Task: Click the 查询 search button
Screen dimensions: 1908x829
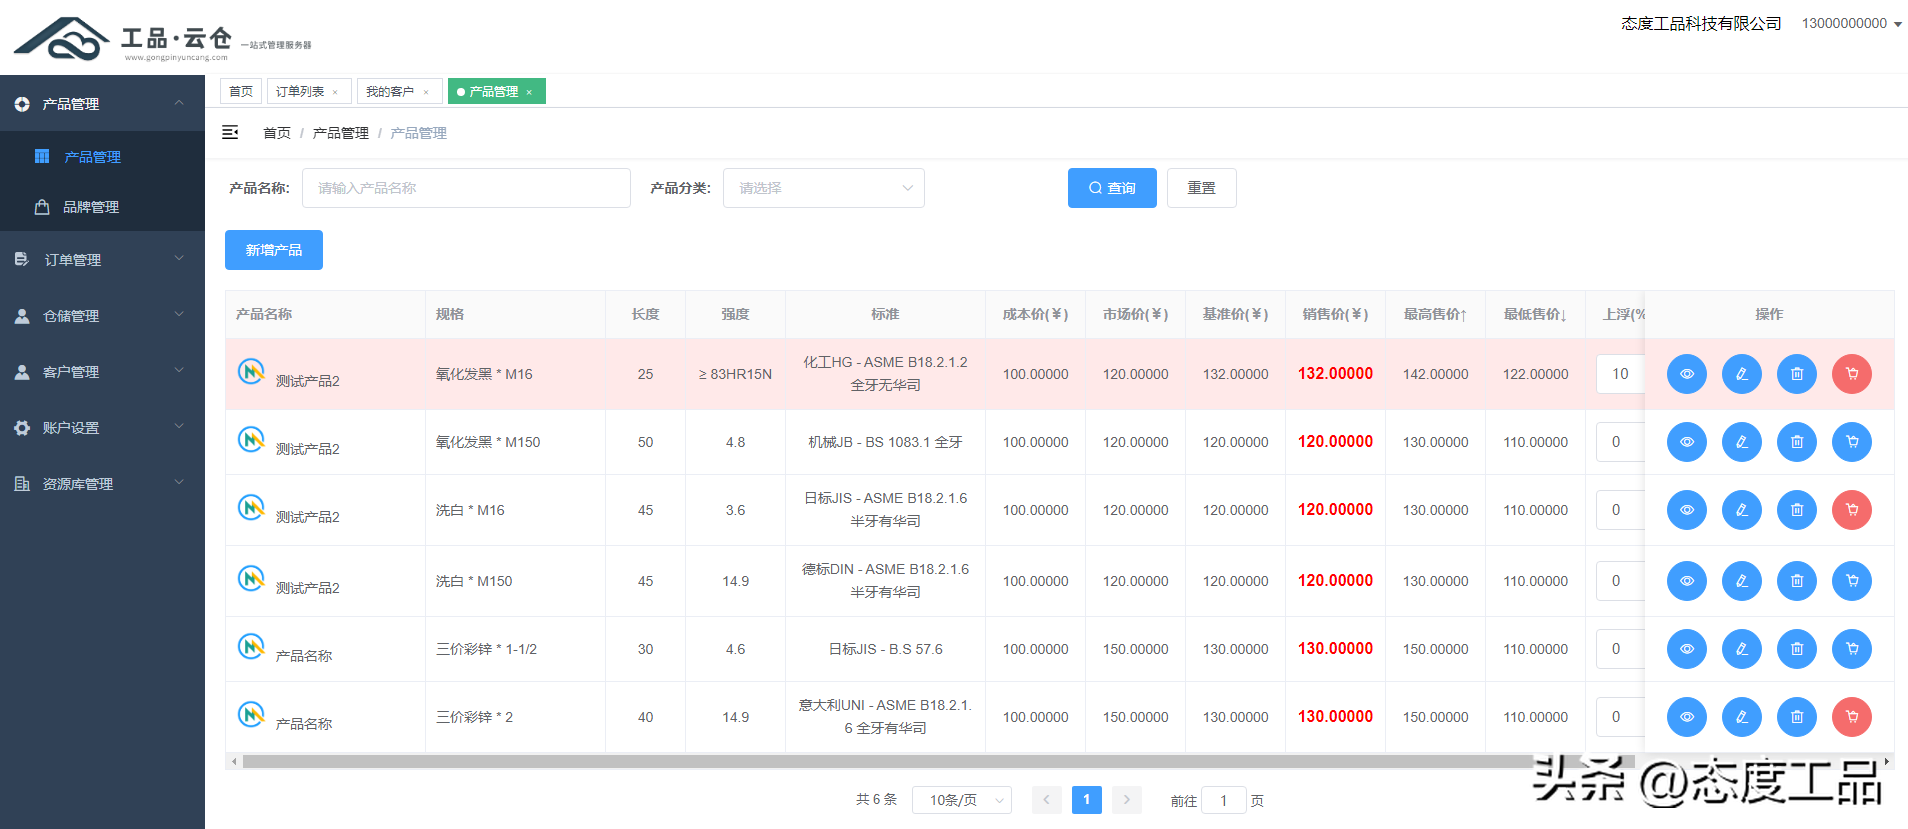Action: click(1112, 188)
